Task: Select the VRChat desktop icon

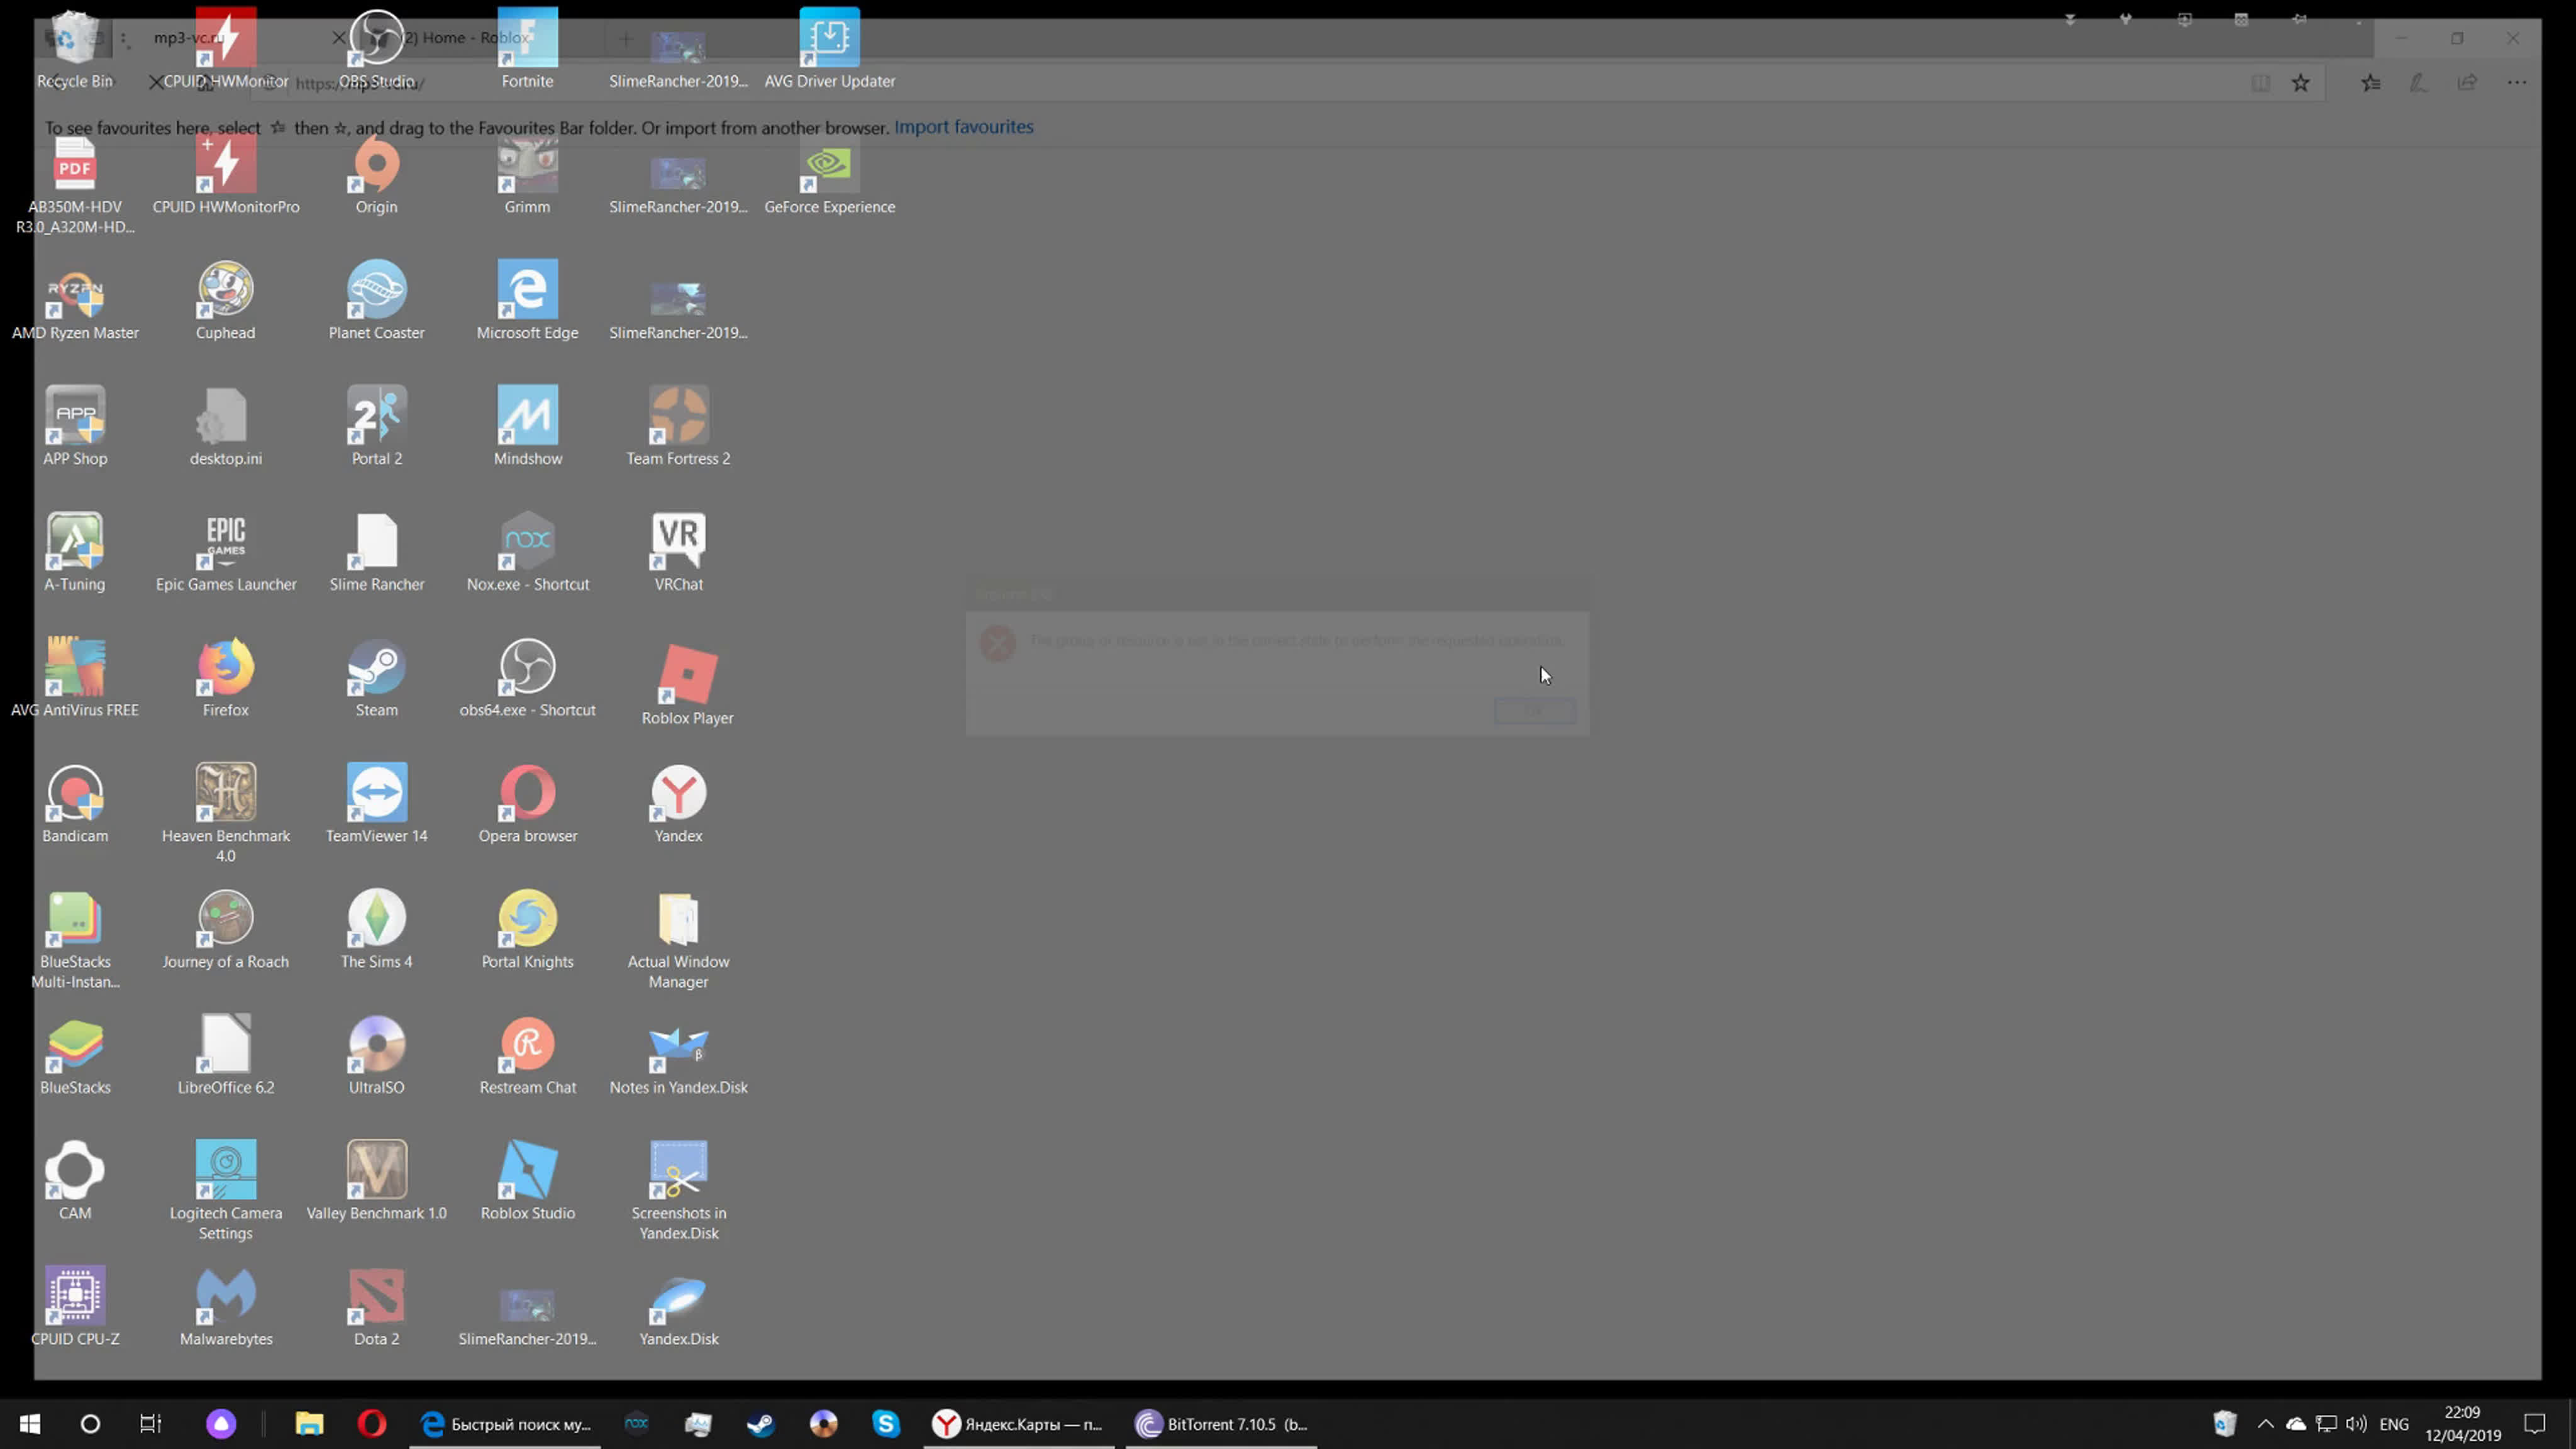Action: 678,553
